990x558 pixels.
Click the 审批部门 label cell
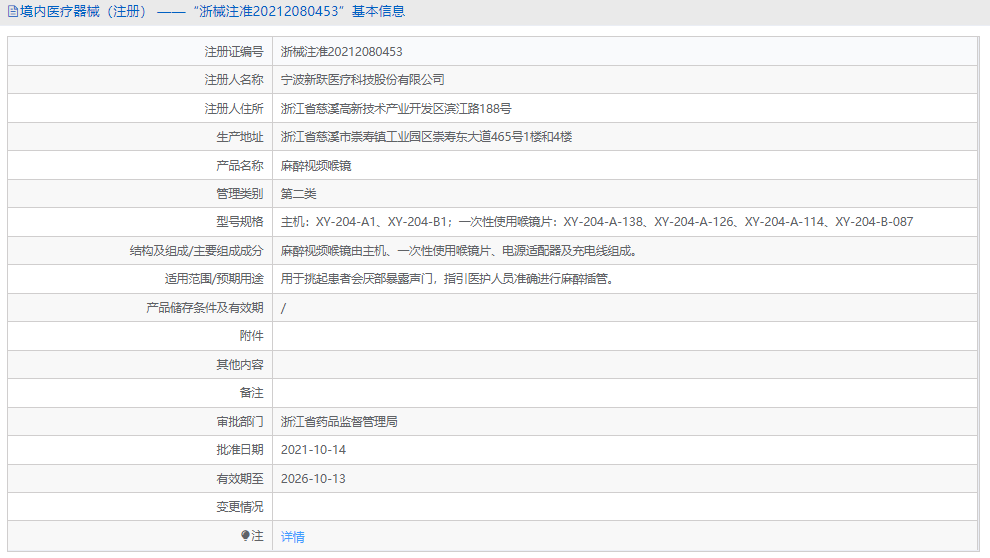pyautogui.click(x=140, y=422)
